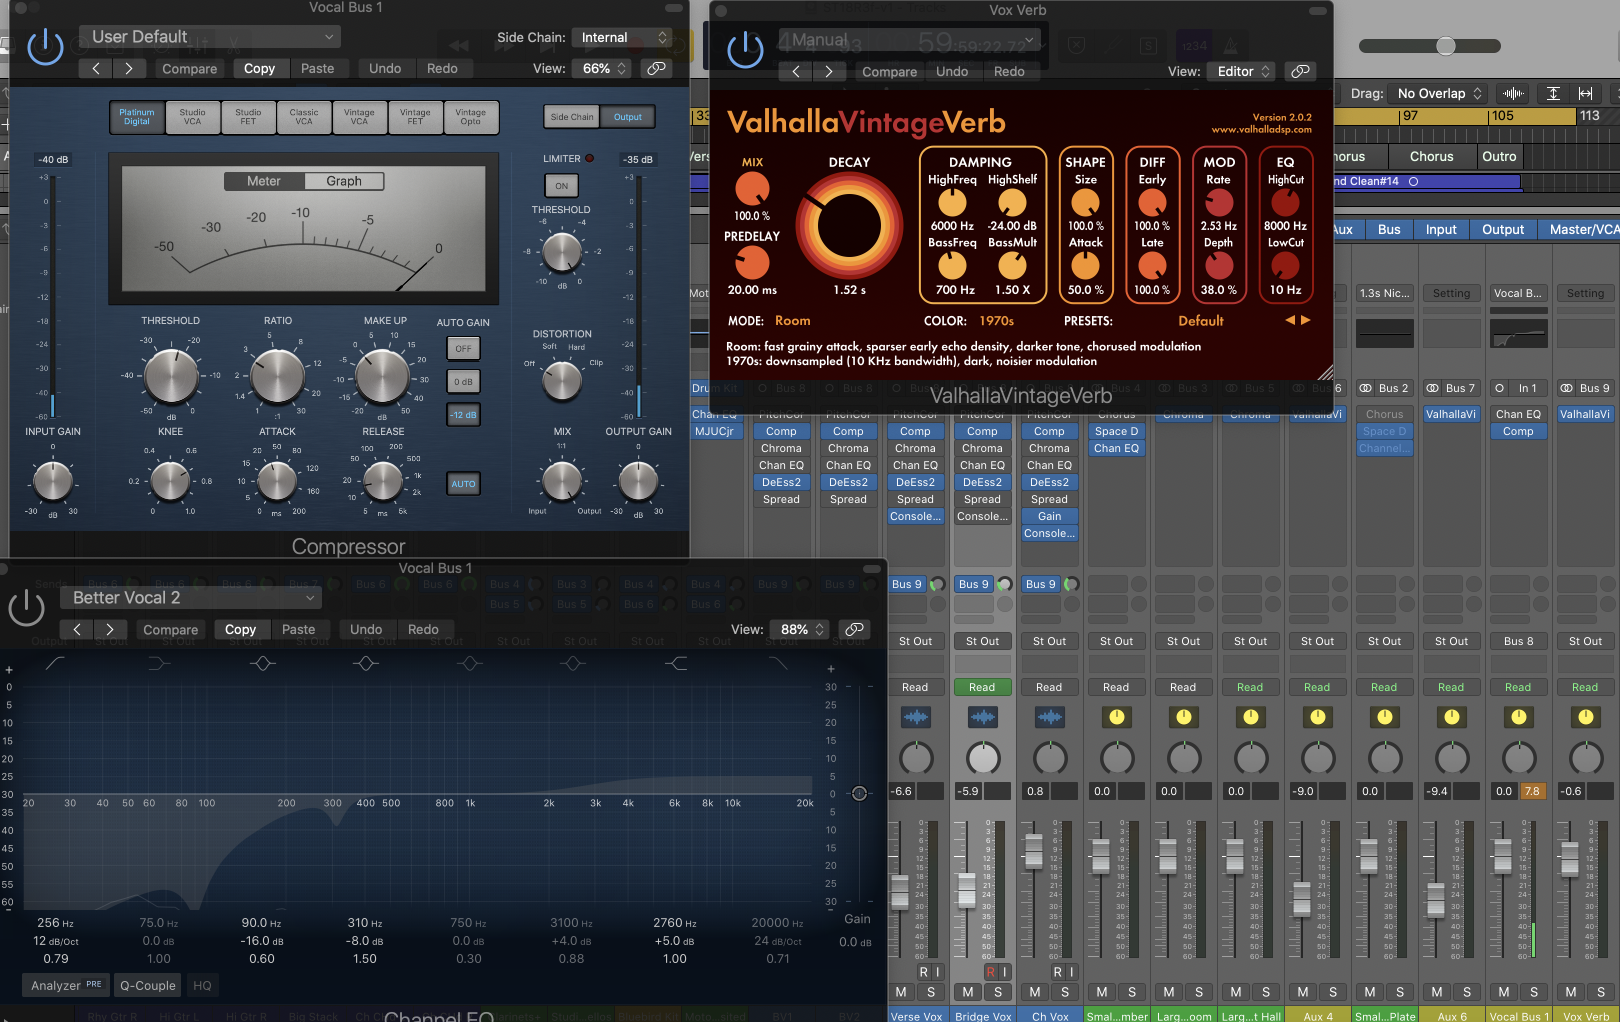This screenshot has height=1022, width=1620.
Task: Select the Classic VCA compressor tab
Action: pyautogui.click(x=304, y=117)
